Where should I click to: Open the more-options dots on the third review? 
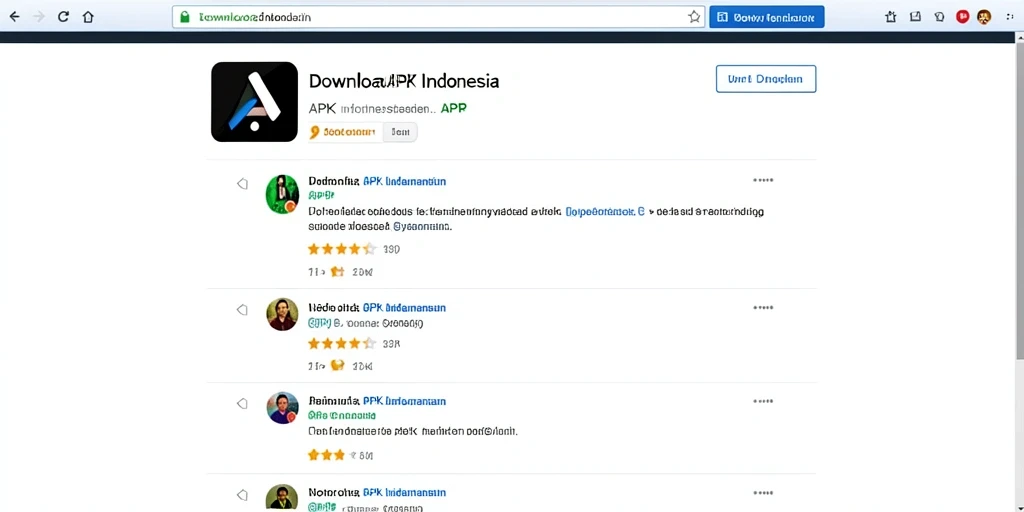[x=763, y=401]
